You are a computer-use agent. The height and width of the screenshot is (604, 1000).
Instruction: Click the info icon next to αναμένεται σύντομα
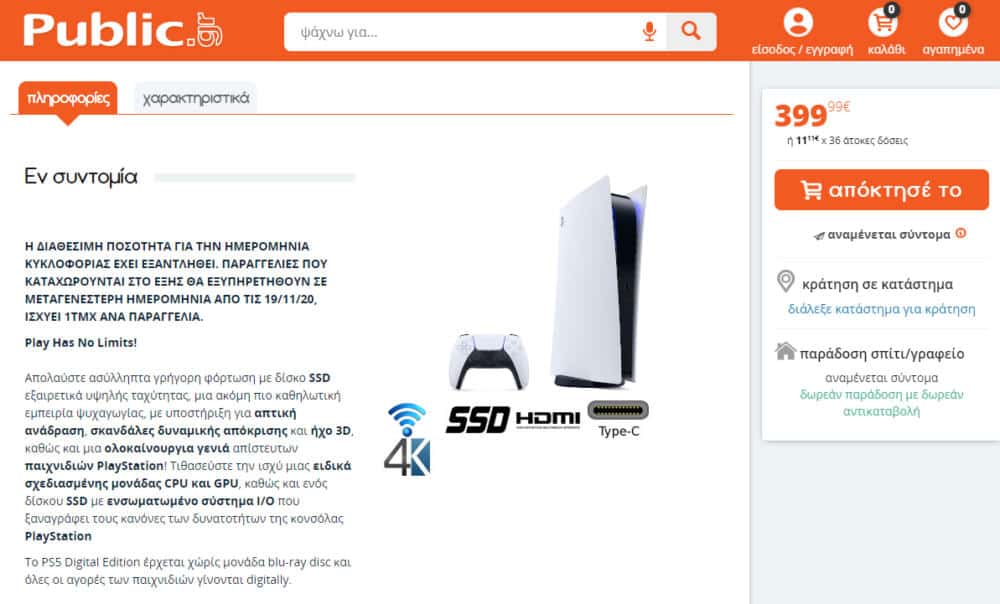(x=961, y=233)
